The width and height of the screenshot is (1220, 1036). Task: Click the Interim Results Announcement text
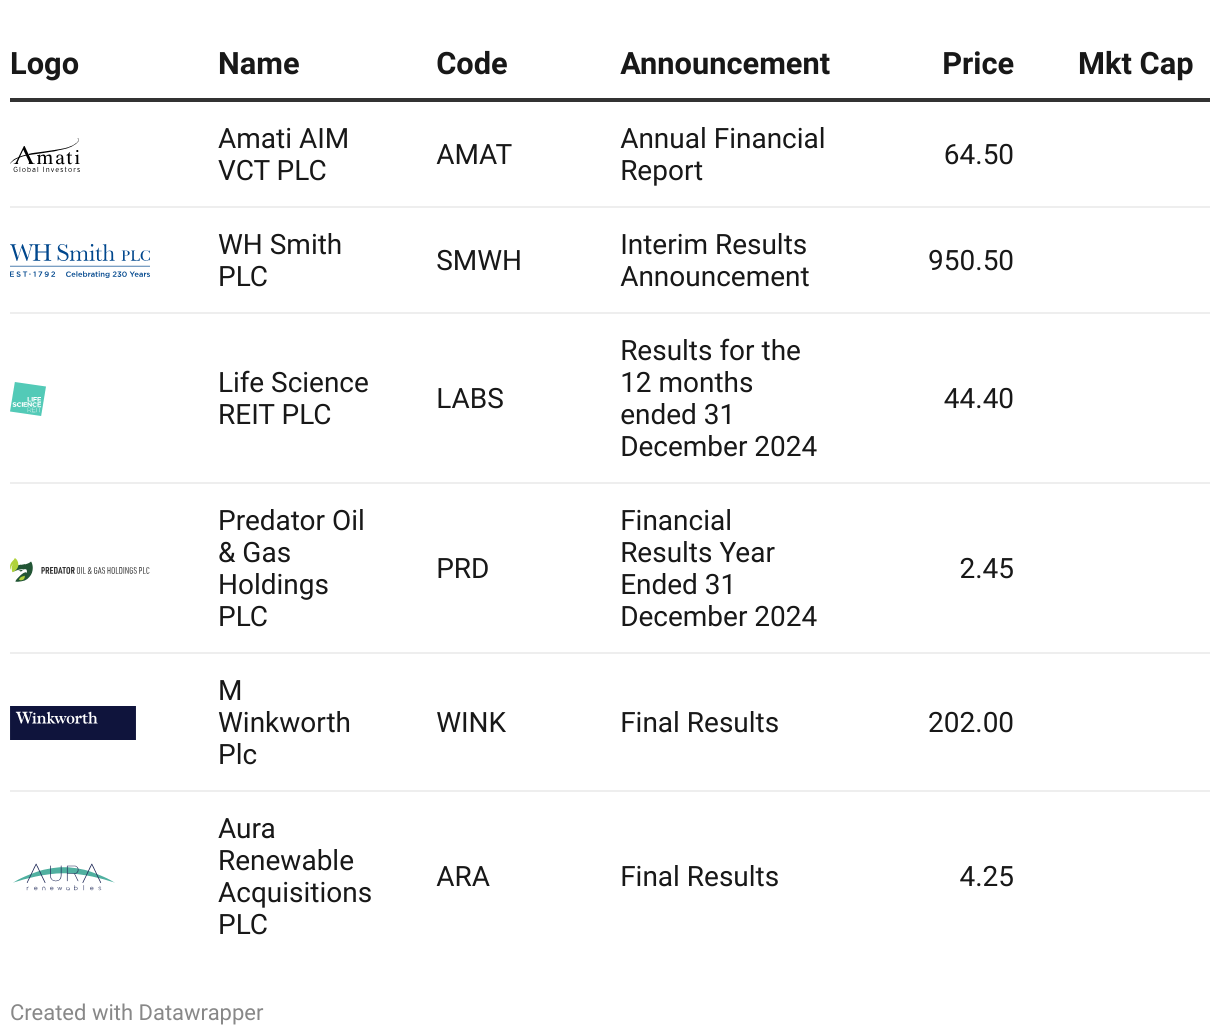click(x=715, y=261)
